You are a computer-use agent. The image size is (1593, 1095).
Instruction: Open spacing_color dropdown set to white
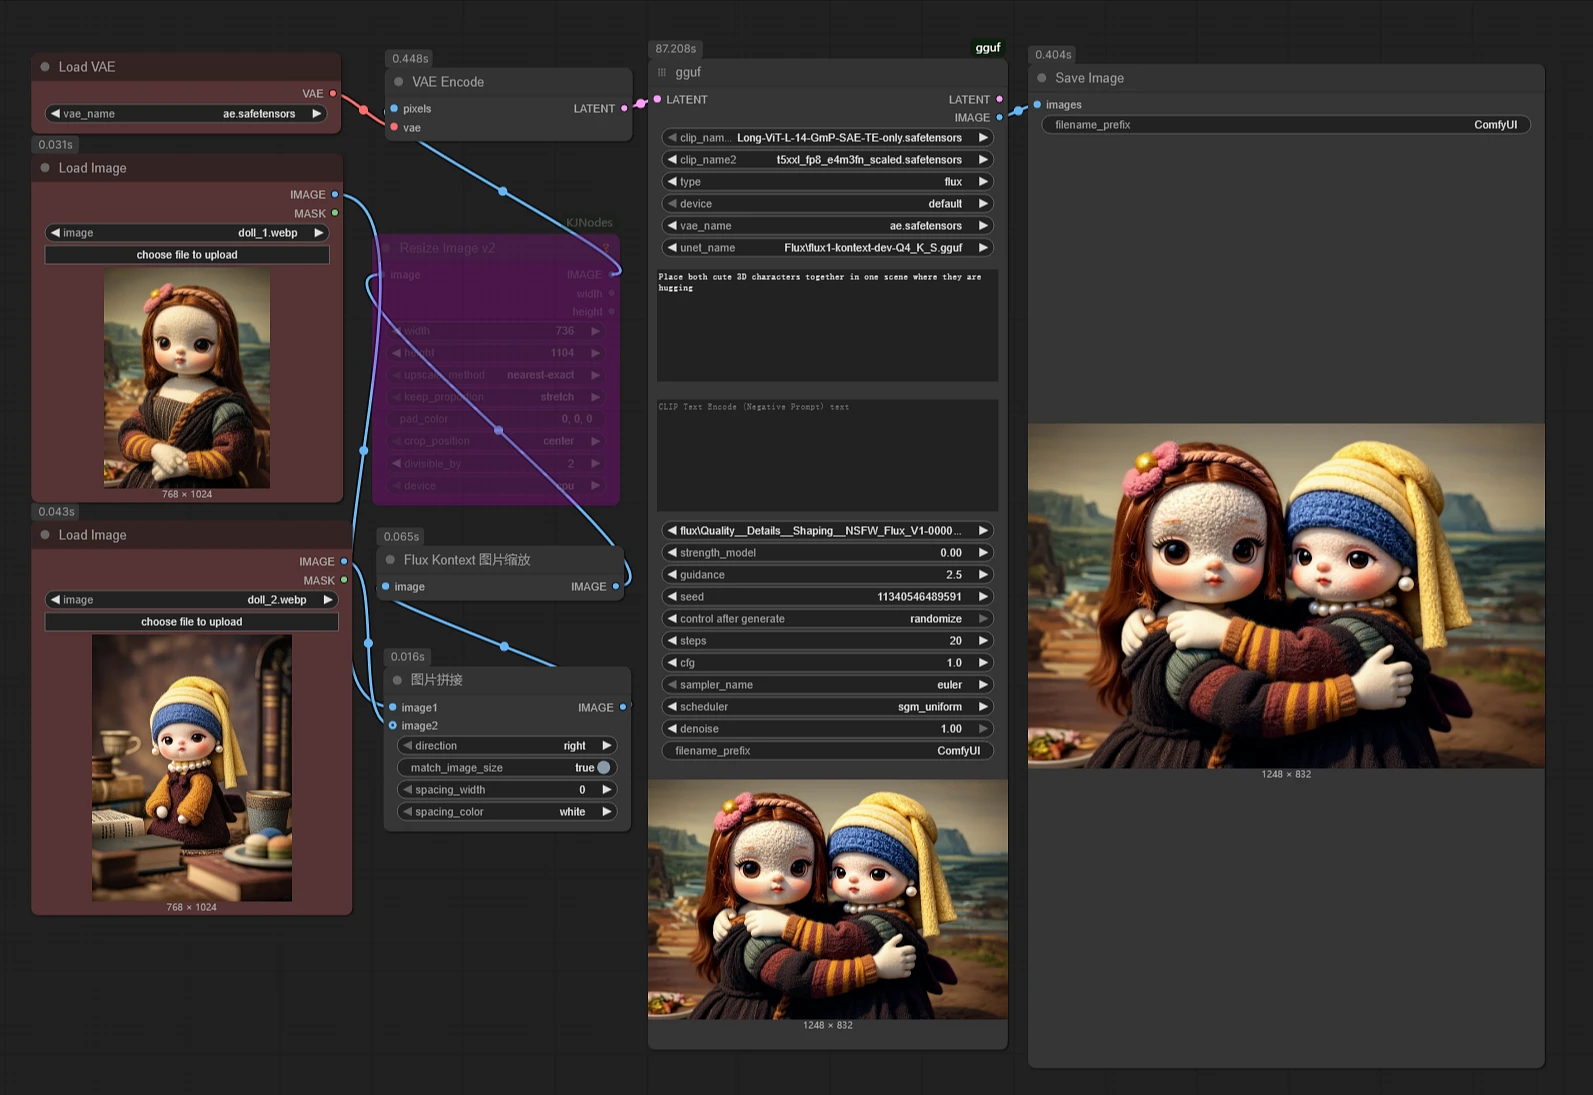(x=507, y=812)
